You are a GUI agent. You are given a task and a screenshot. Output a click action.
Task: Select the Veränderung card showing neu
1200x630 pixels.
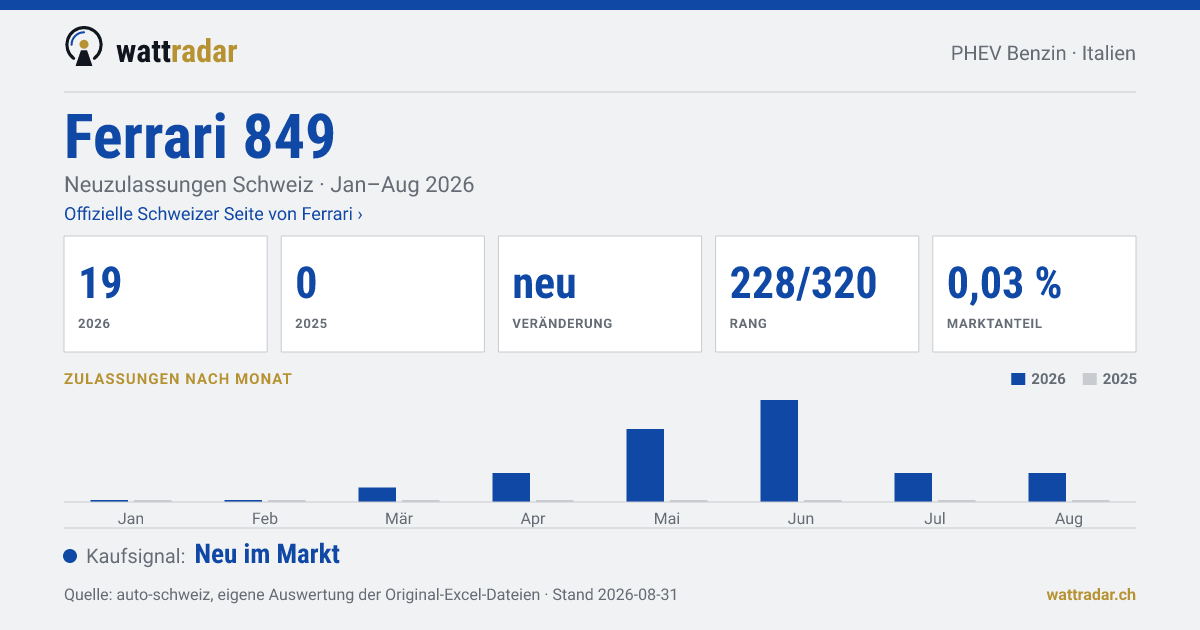point(600,294)
